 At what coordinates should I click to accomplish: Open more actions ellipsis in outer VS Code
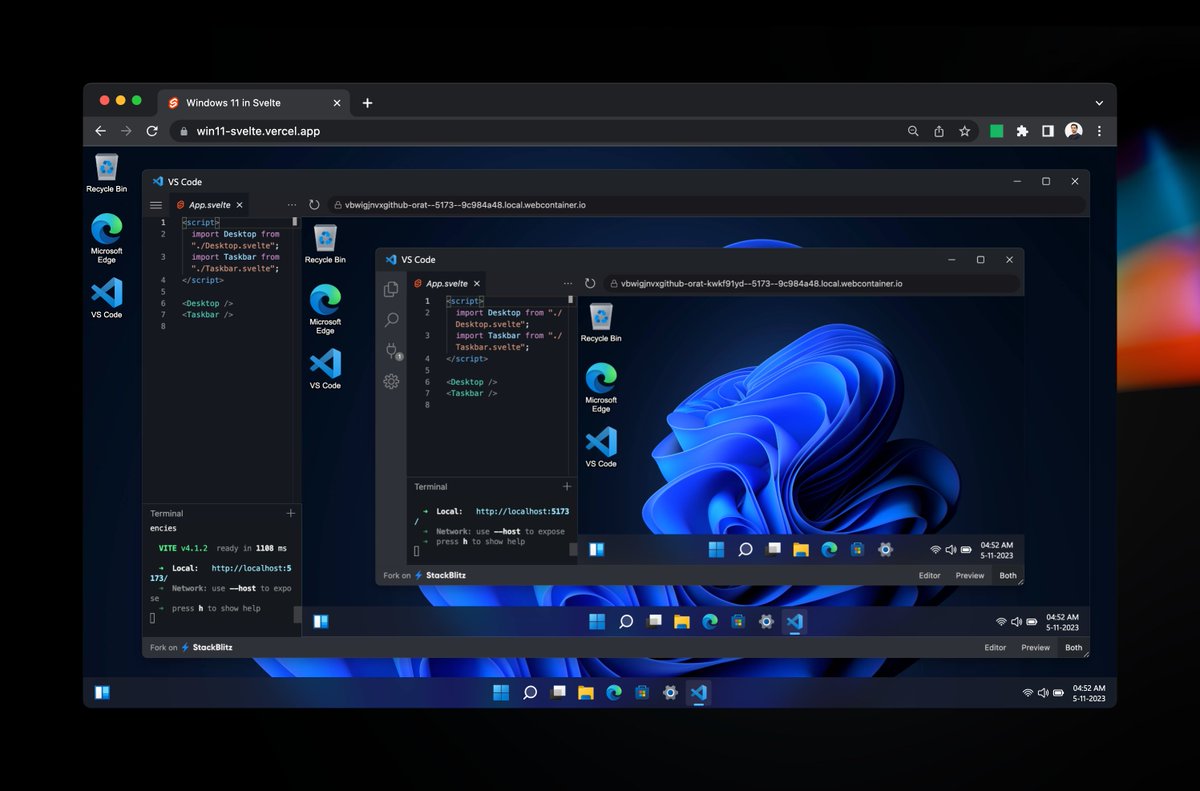(x=292, y=204)
